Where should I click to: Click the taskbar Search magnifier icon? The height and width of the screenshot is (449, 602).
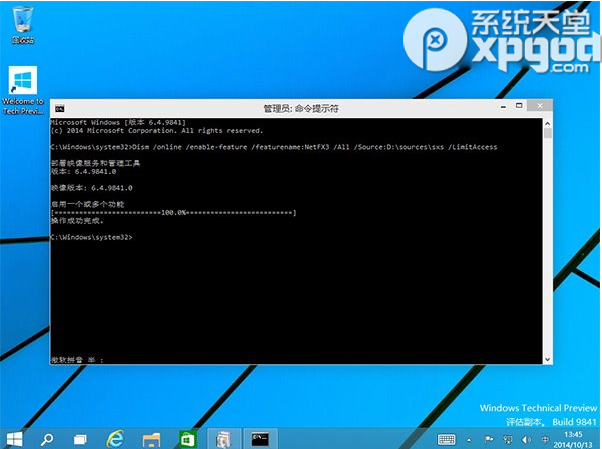coord(46,438)
